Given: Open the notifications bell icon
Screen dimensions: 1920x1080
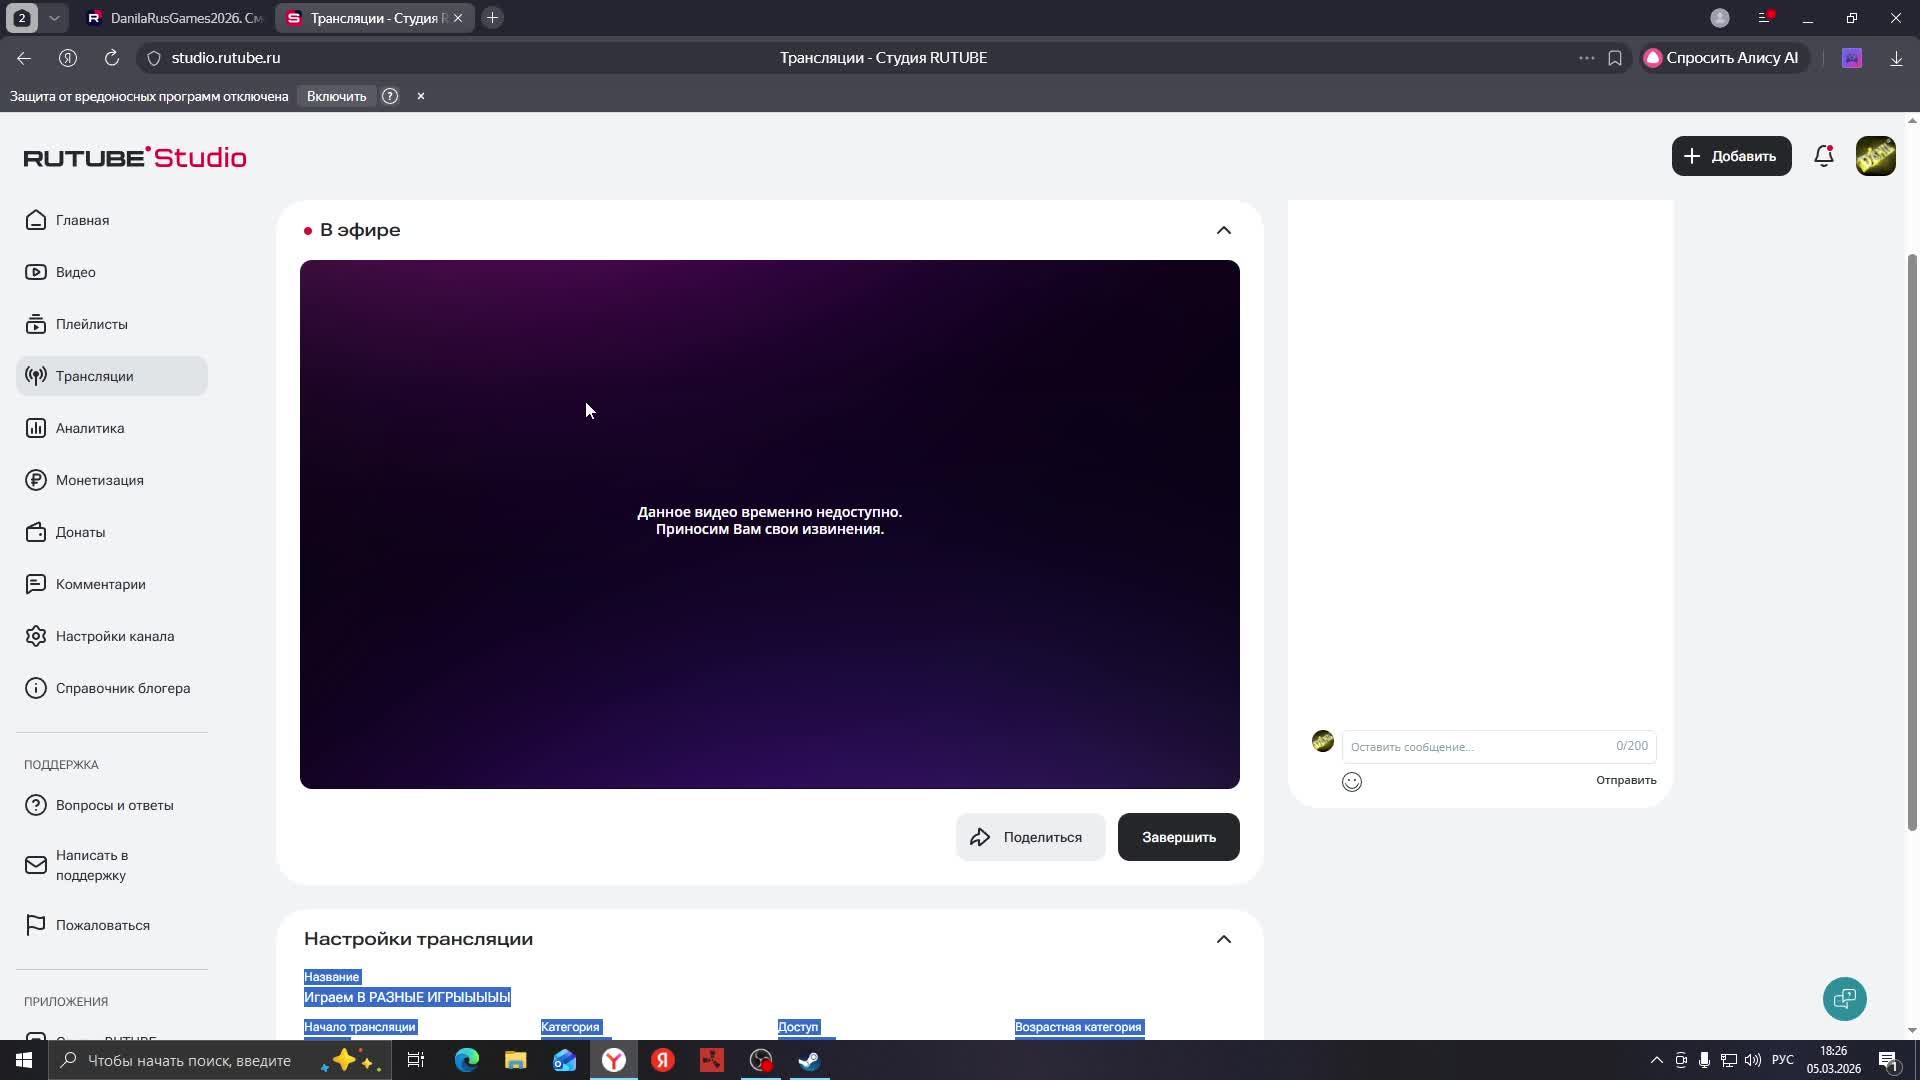Looking at the screenshot, I should [x=1824, y=156].
